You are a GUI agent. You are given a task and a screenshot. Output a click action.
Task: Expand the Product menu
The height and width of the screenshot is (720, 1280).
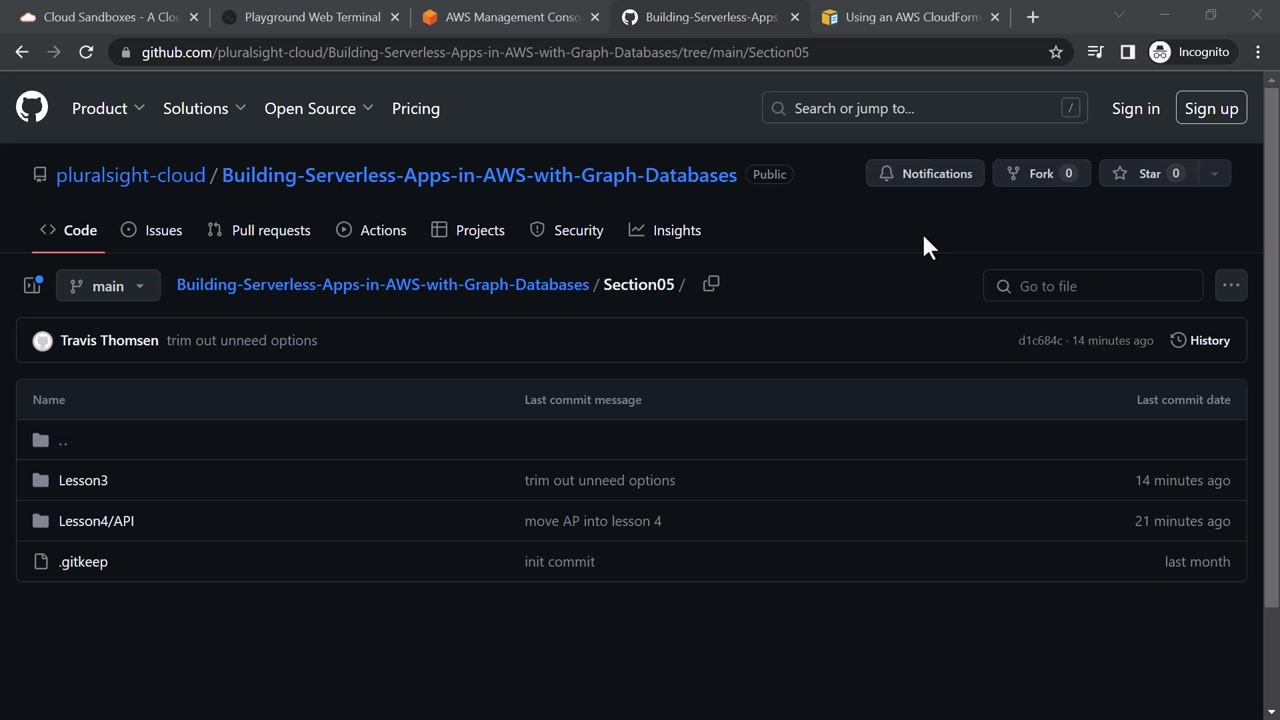tap(108, 108)
